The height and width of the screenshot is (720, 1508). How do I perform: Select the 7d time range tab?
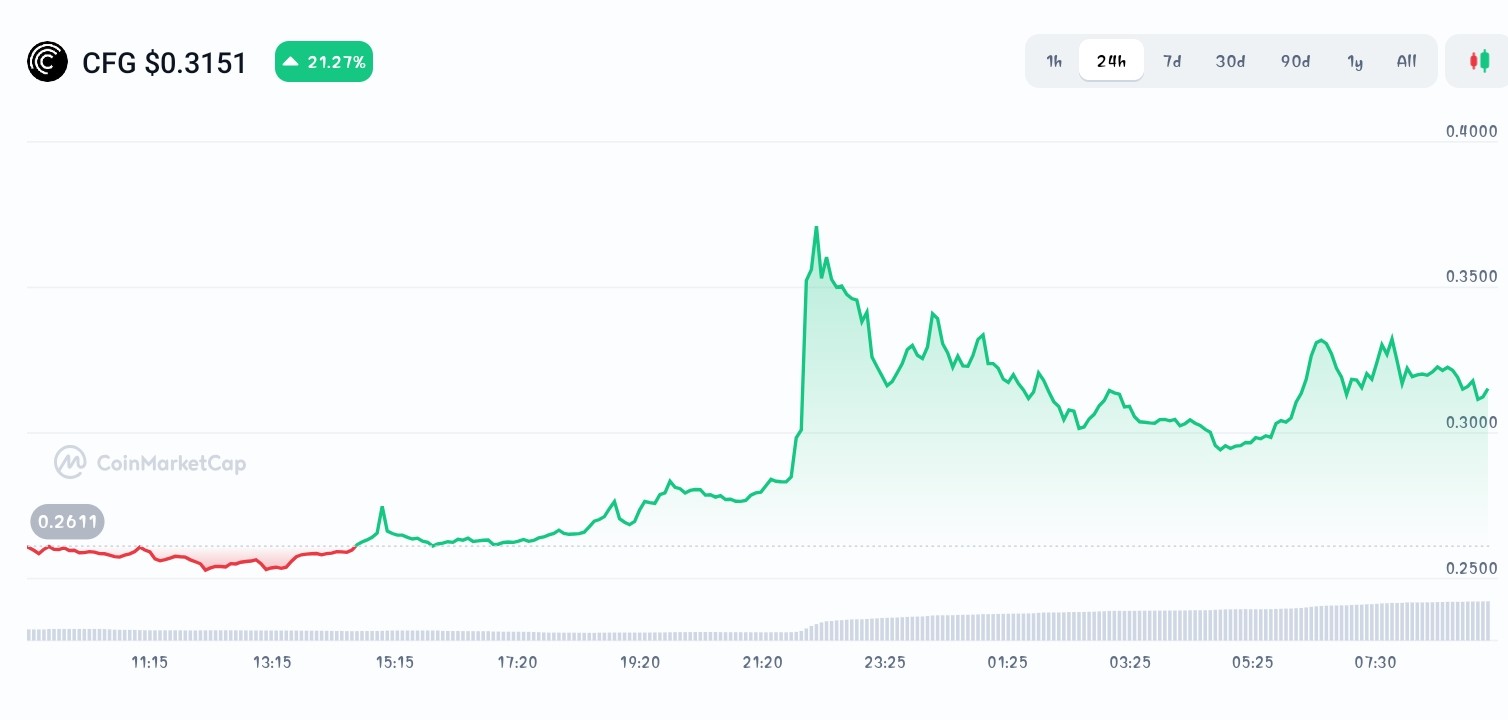pos(1171,61)
